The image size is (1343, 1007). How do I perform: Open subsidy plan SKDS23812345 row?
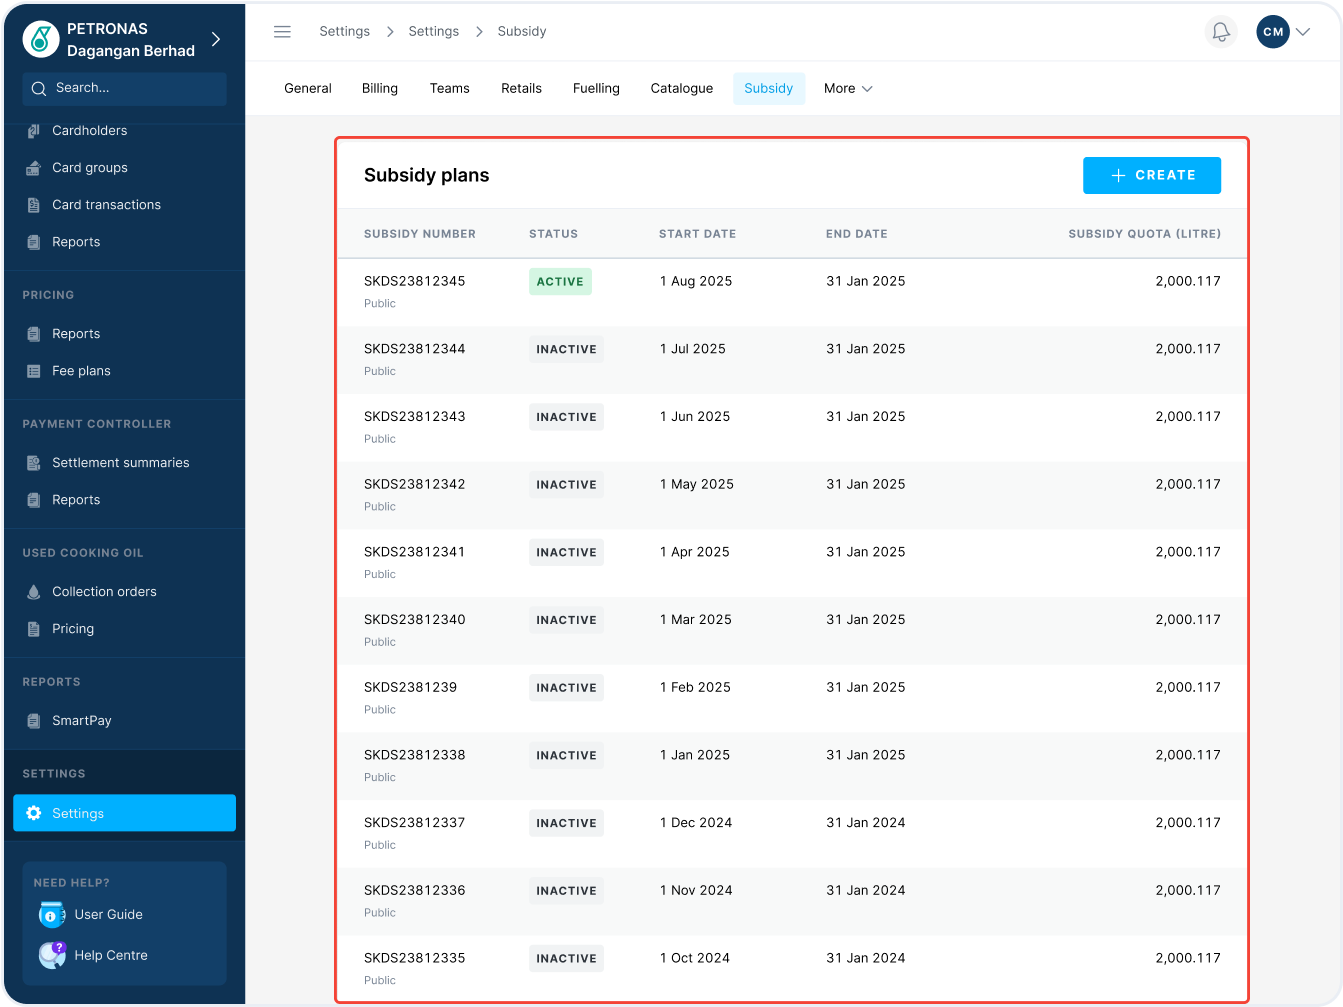coord(414,282)
